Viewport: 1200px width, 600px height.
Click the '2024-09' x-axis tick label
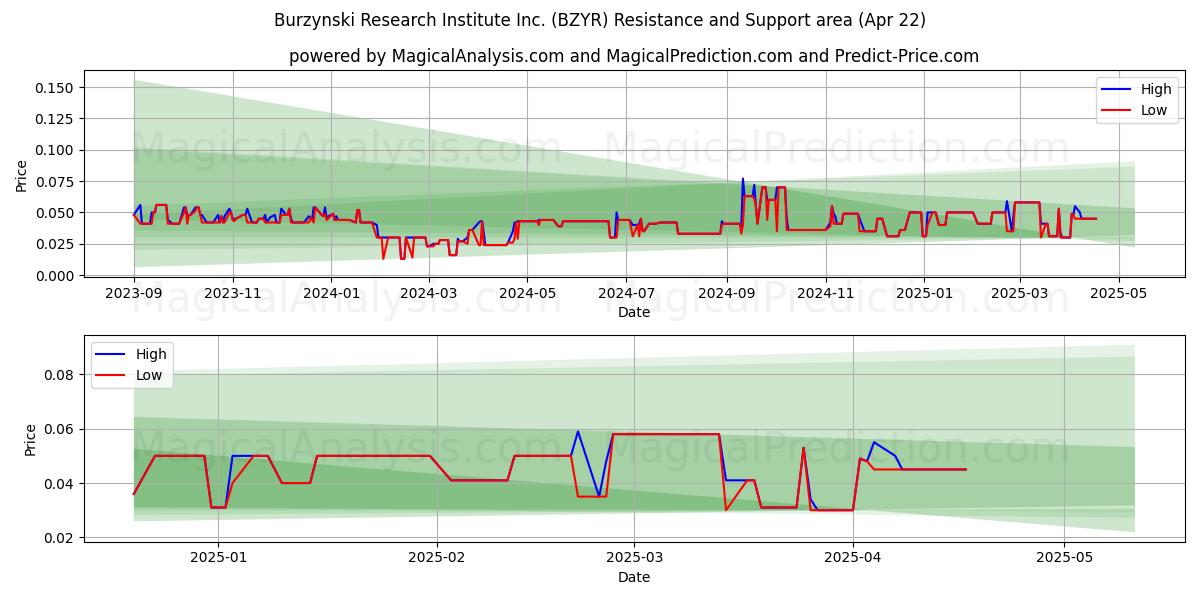726,294
